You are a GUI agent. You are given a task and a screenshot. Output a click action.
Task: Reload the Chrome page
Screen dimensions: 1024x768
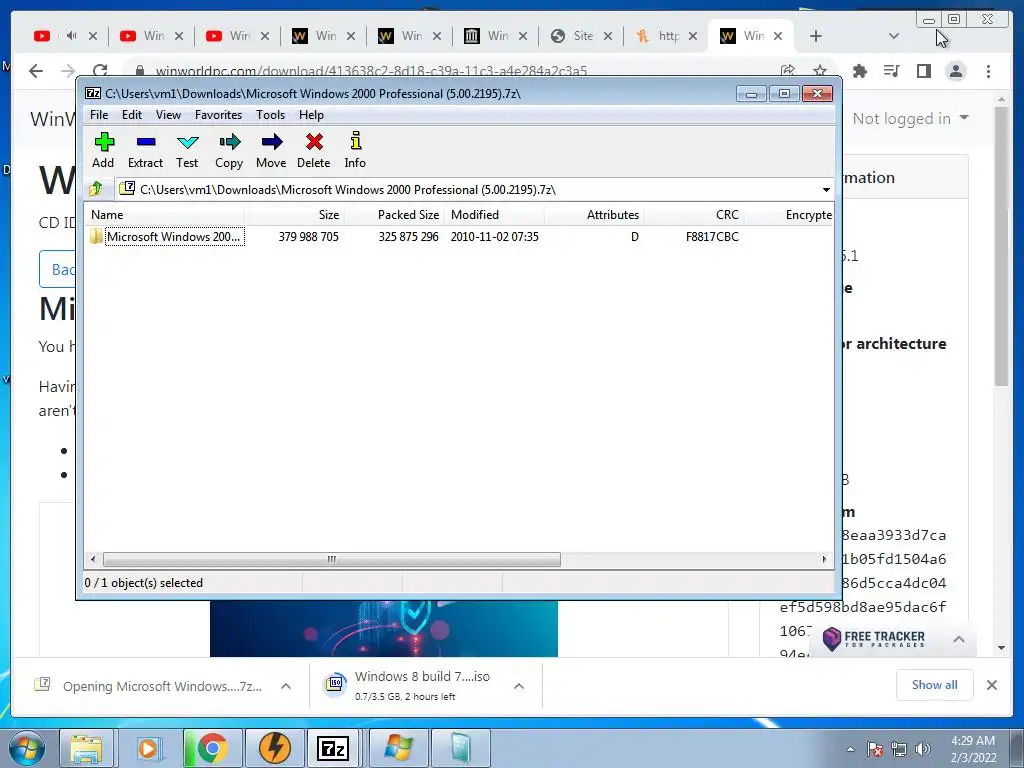[x=100, y=71]
